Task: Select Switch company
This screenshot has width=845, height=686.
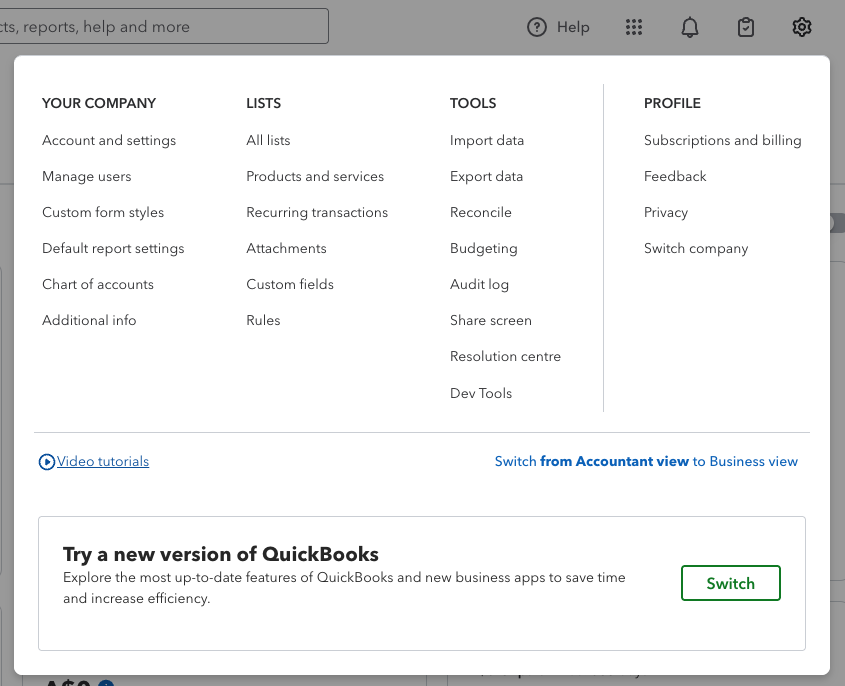Action: (x=696, y=248)
